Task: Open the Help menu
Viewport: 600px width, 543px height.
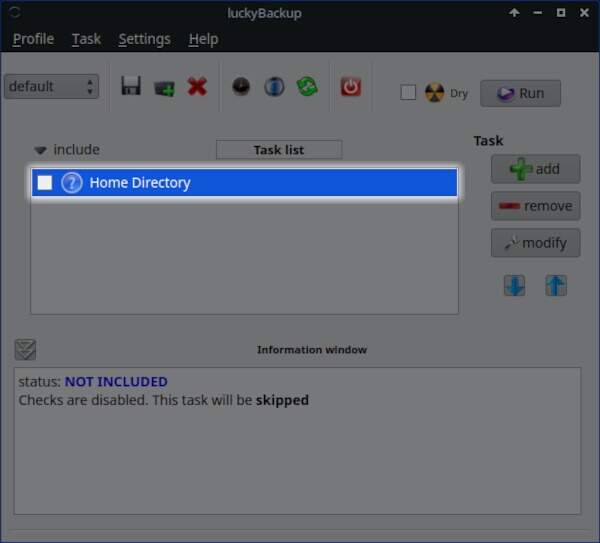Action: tap(204, 39)
